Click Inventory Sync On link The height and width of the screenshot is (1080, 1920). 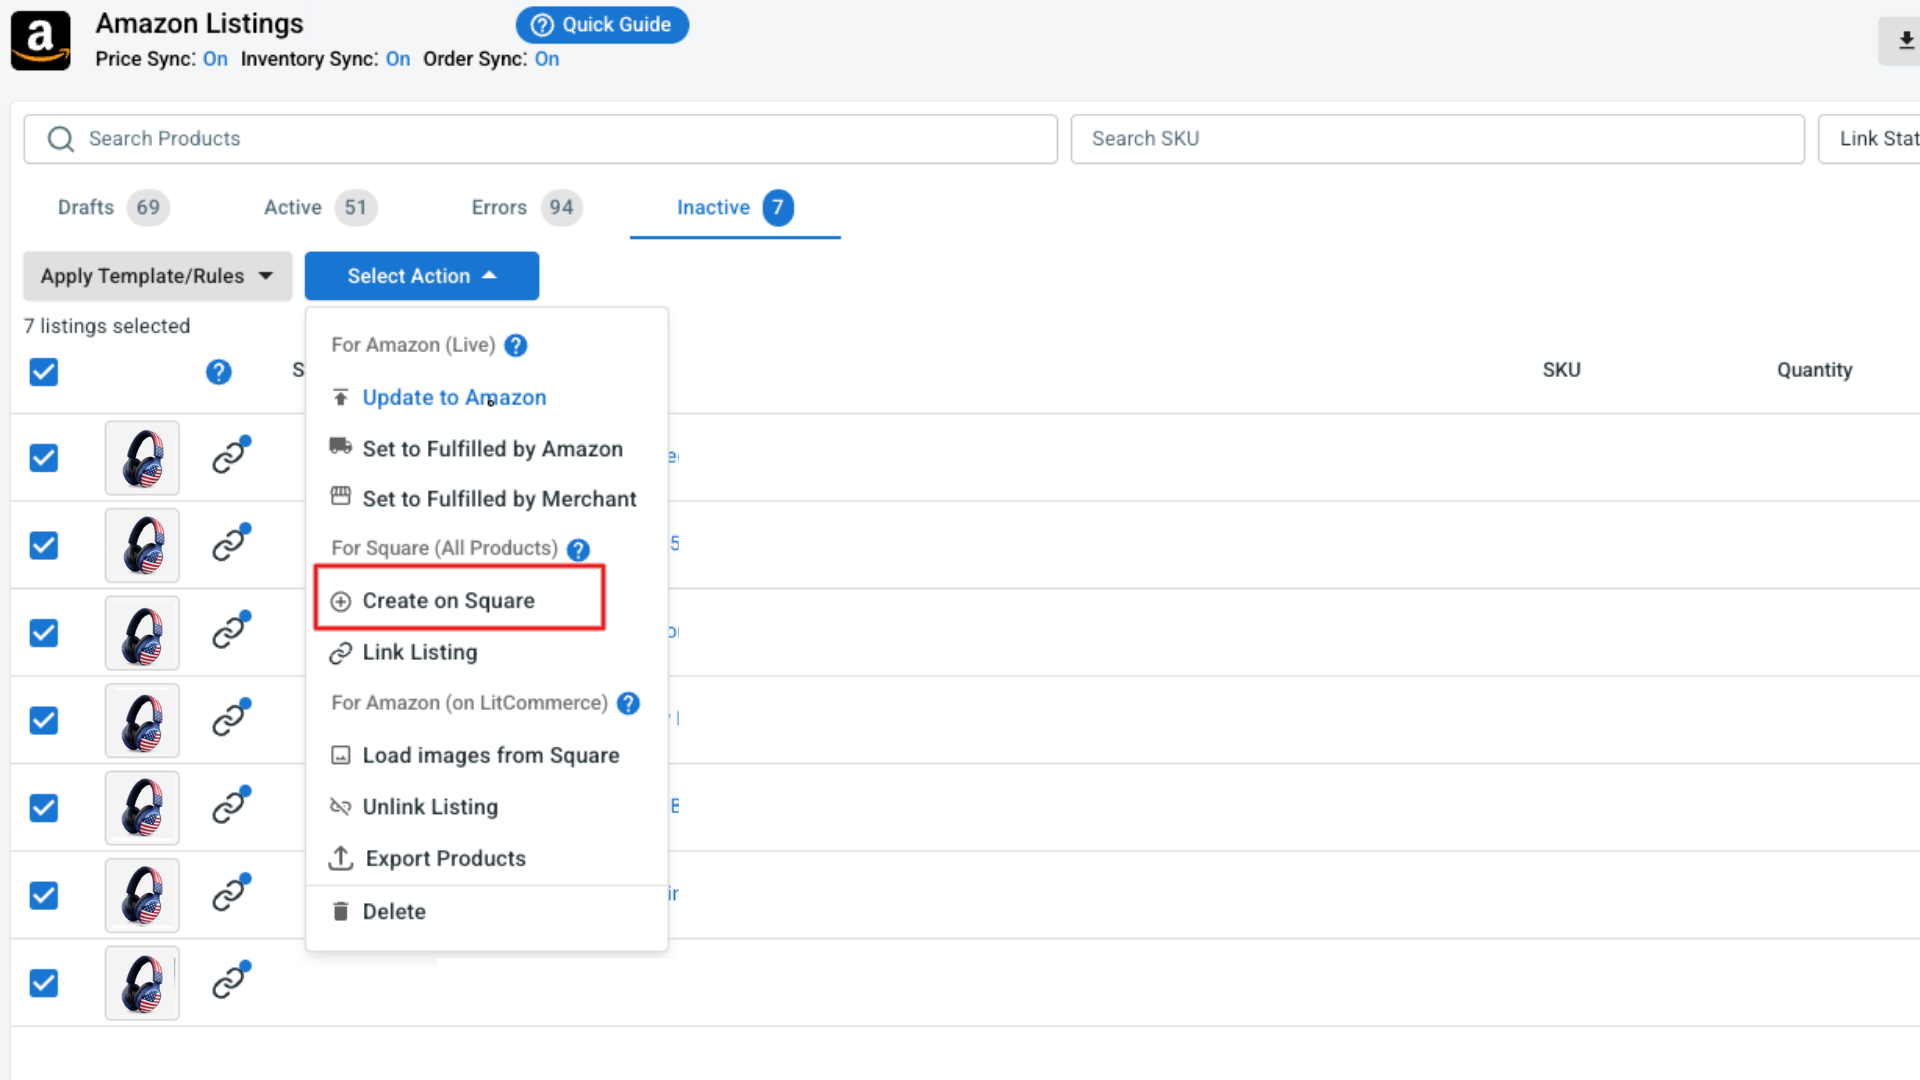tap(398, 59)
